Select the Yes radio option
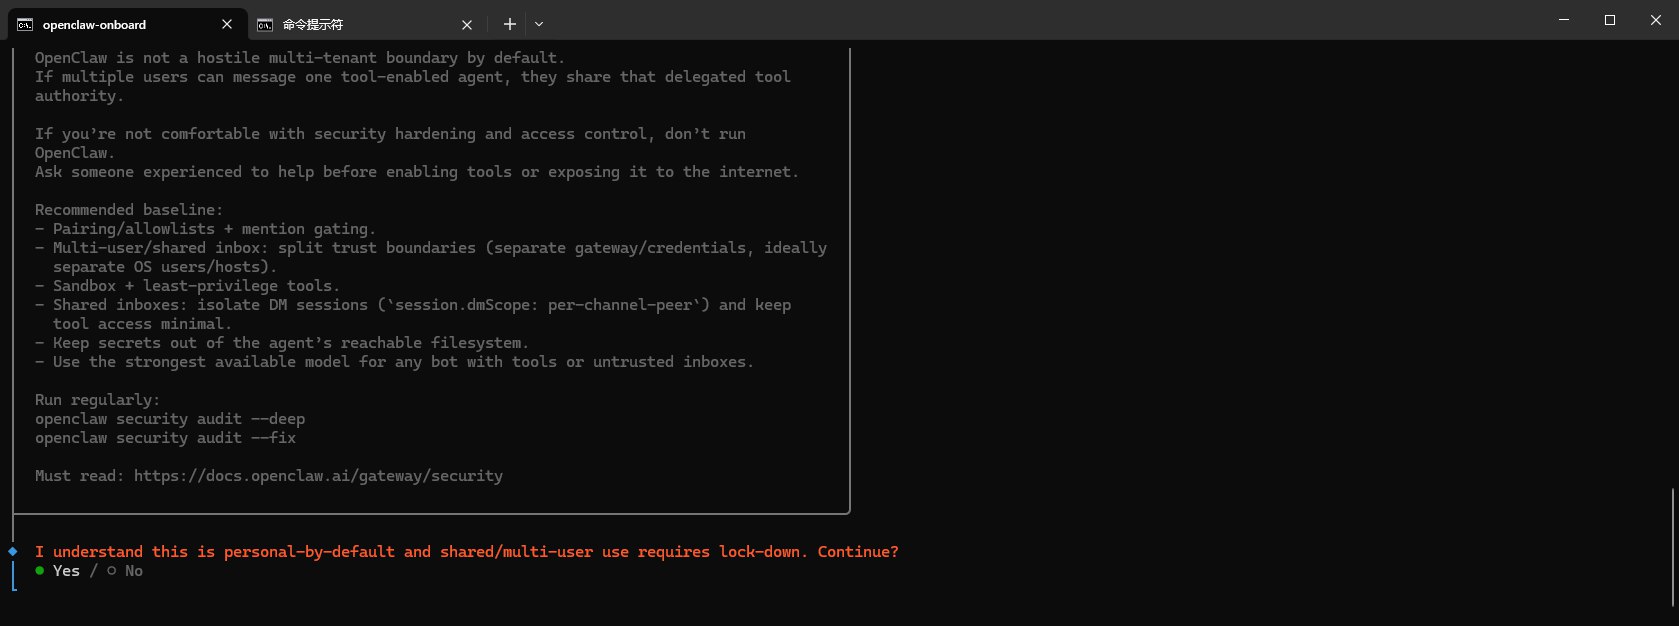Viewport: 1679px width, 626px height. point(58,571)
